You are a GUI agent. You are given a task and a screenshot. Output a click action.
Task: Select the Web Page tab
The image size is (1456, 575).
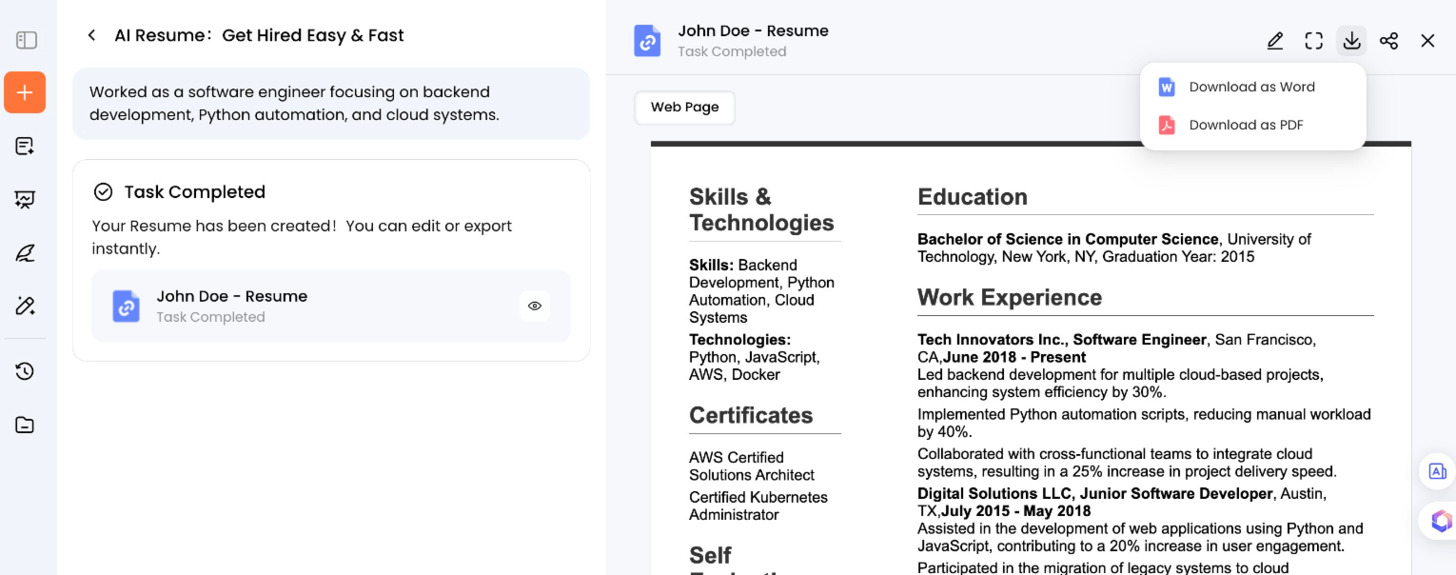pyautogui.click(x=685, y=108)
